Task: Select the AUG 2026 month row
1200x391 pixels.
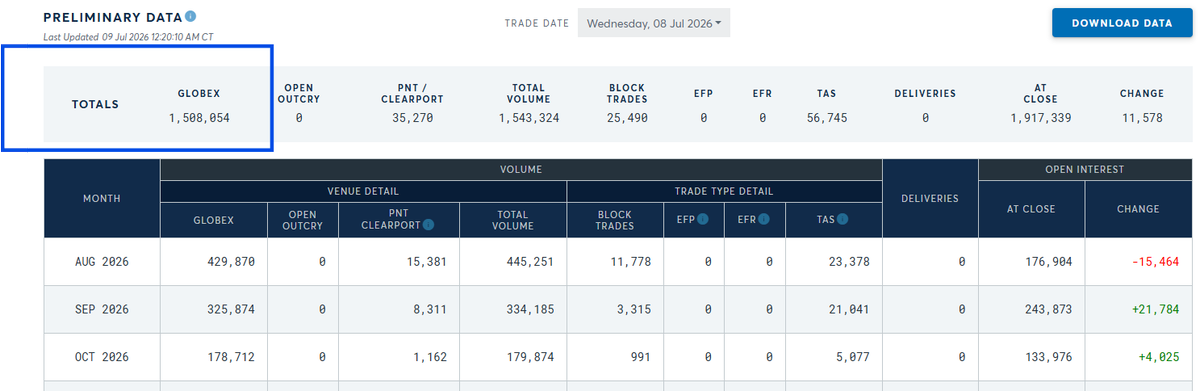Action: click(x=618, y=262)
